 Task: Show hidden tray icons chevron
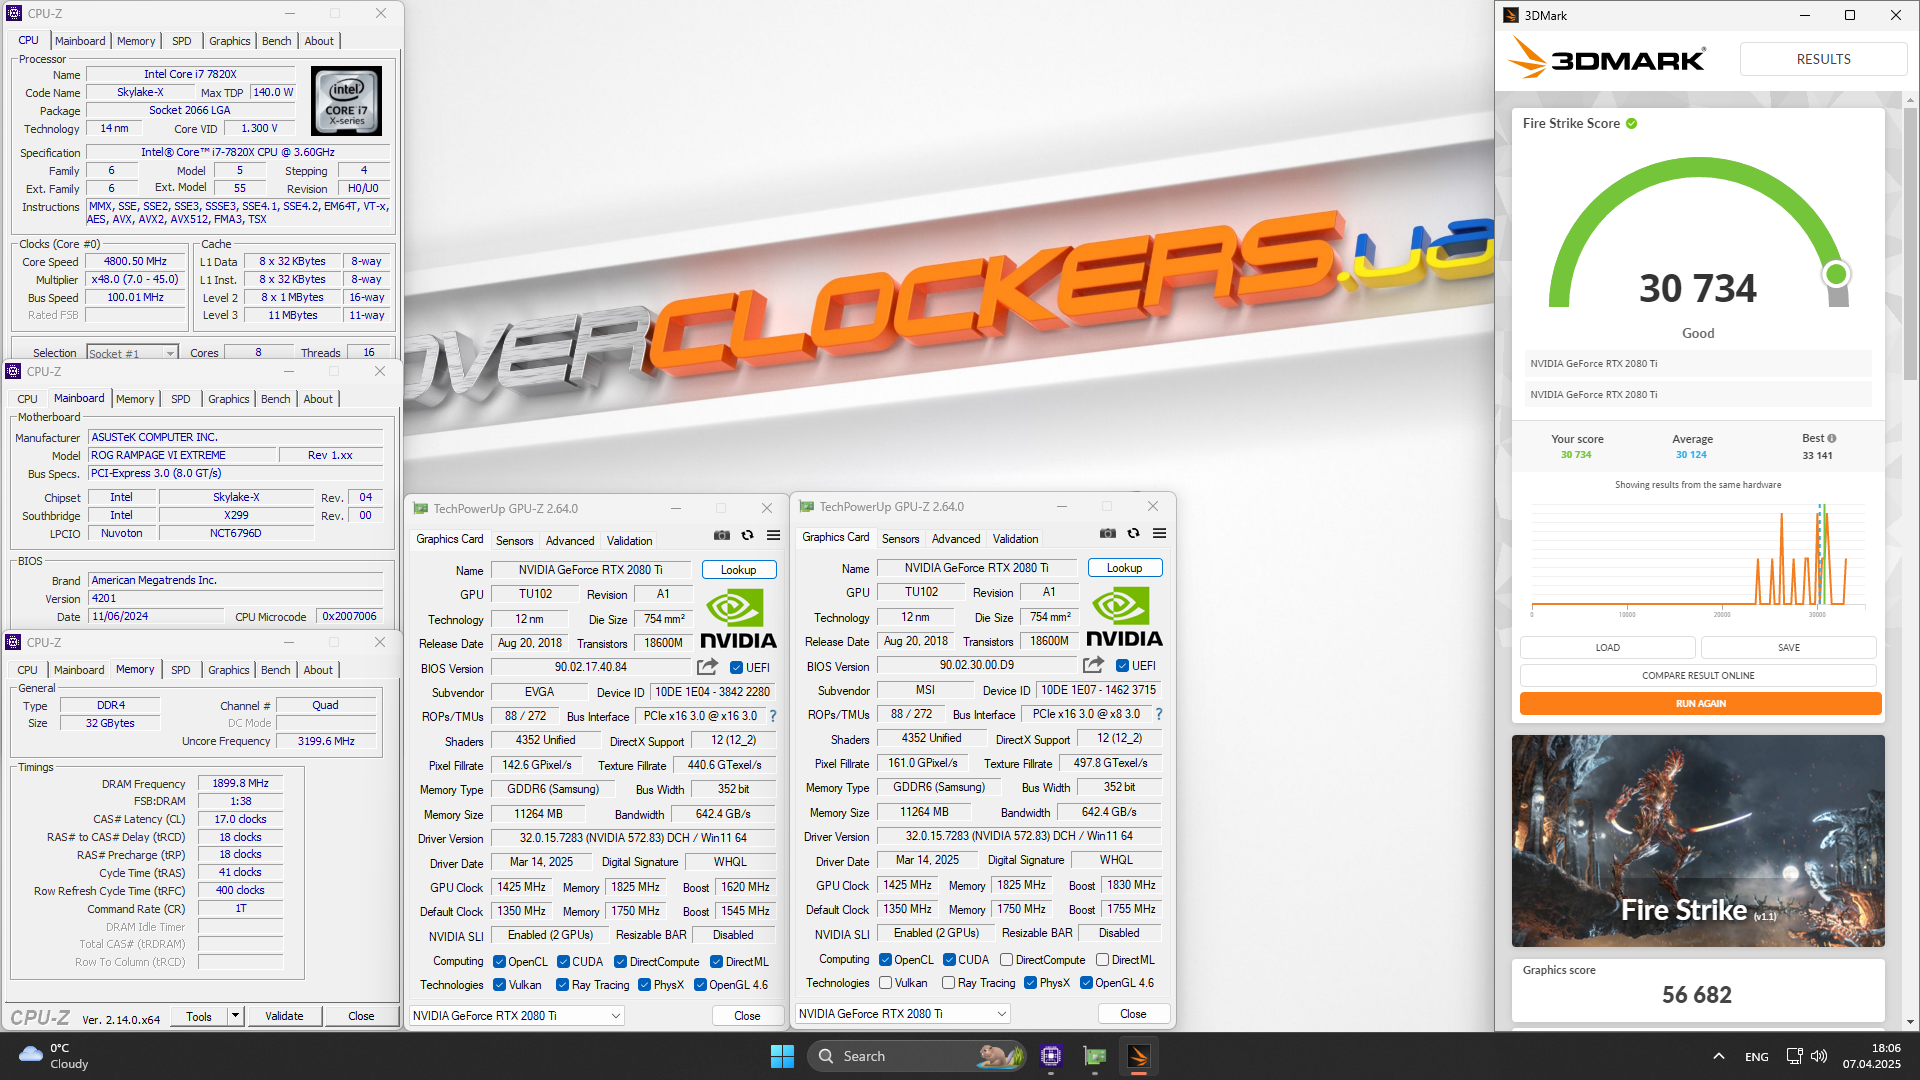coord(1718,1056)
